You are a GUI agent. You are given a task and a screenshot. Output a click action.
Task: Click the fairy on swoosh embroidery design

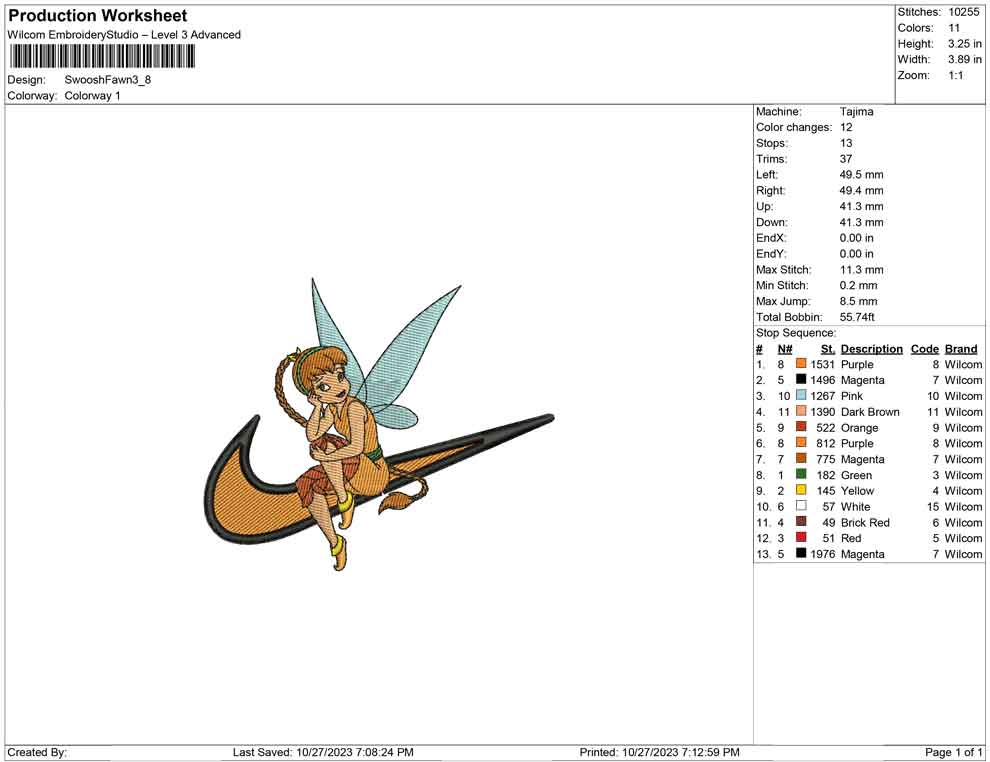point(379,424)
